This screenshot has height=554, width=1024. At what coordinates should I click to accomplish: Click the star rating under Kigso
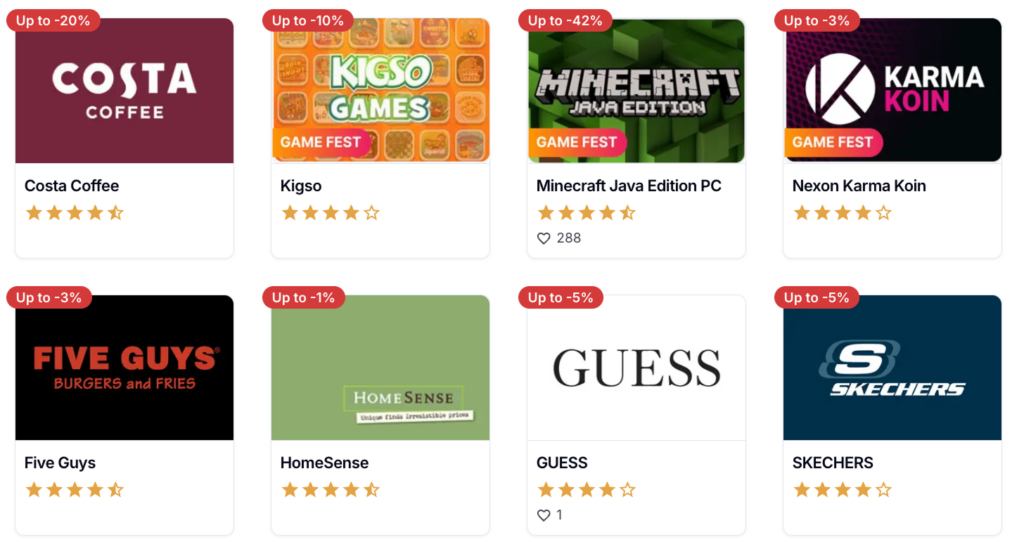[330, 213]
